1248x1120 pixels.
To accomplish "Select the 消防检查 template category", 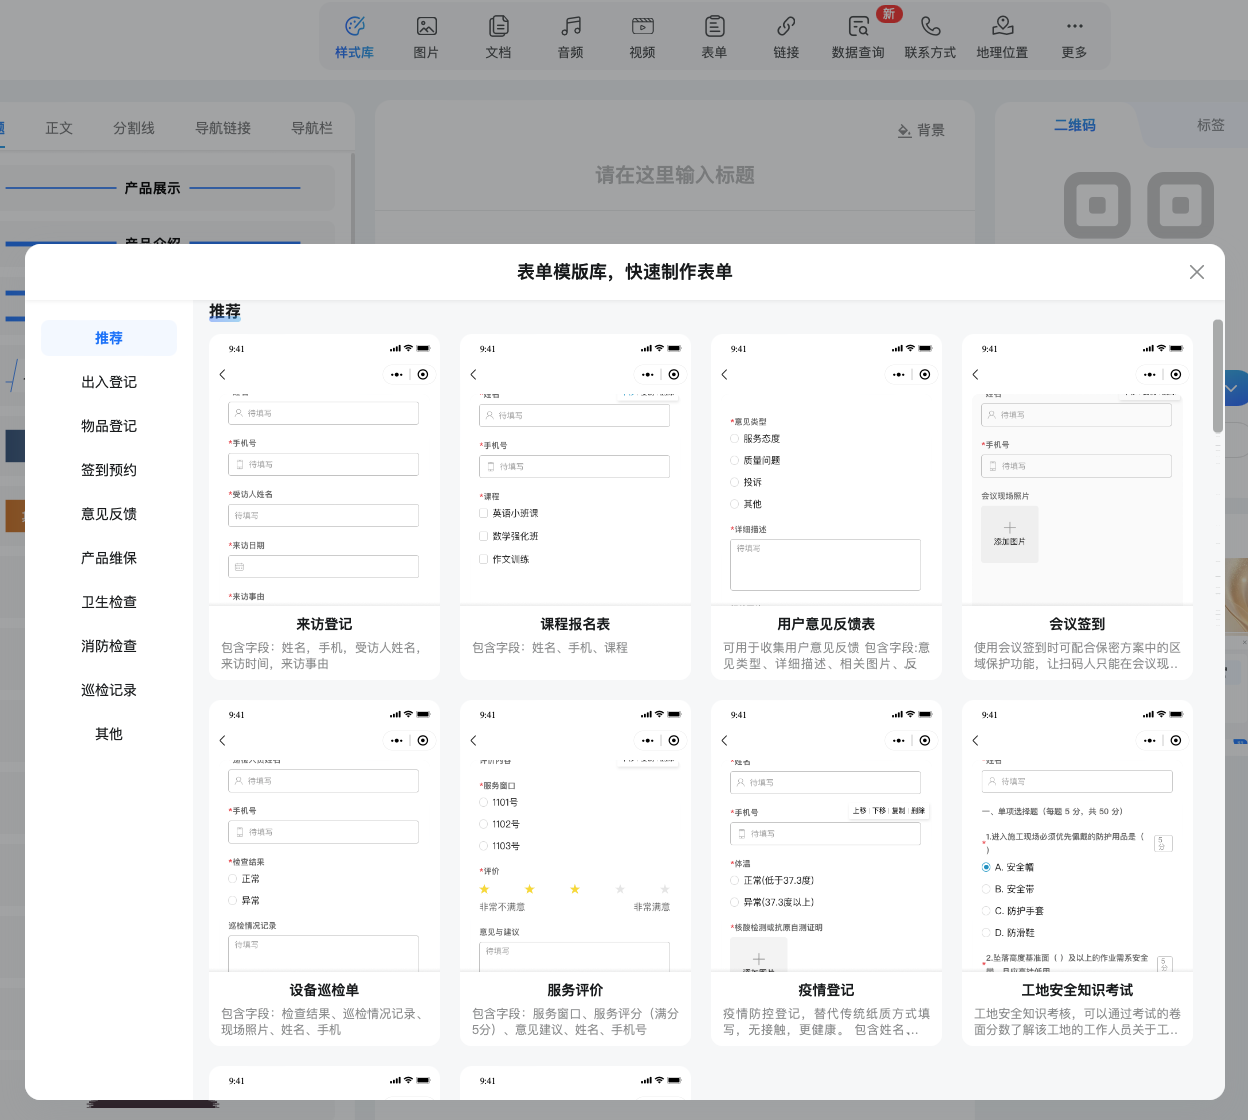I will coord(109,646).
